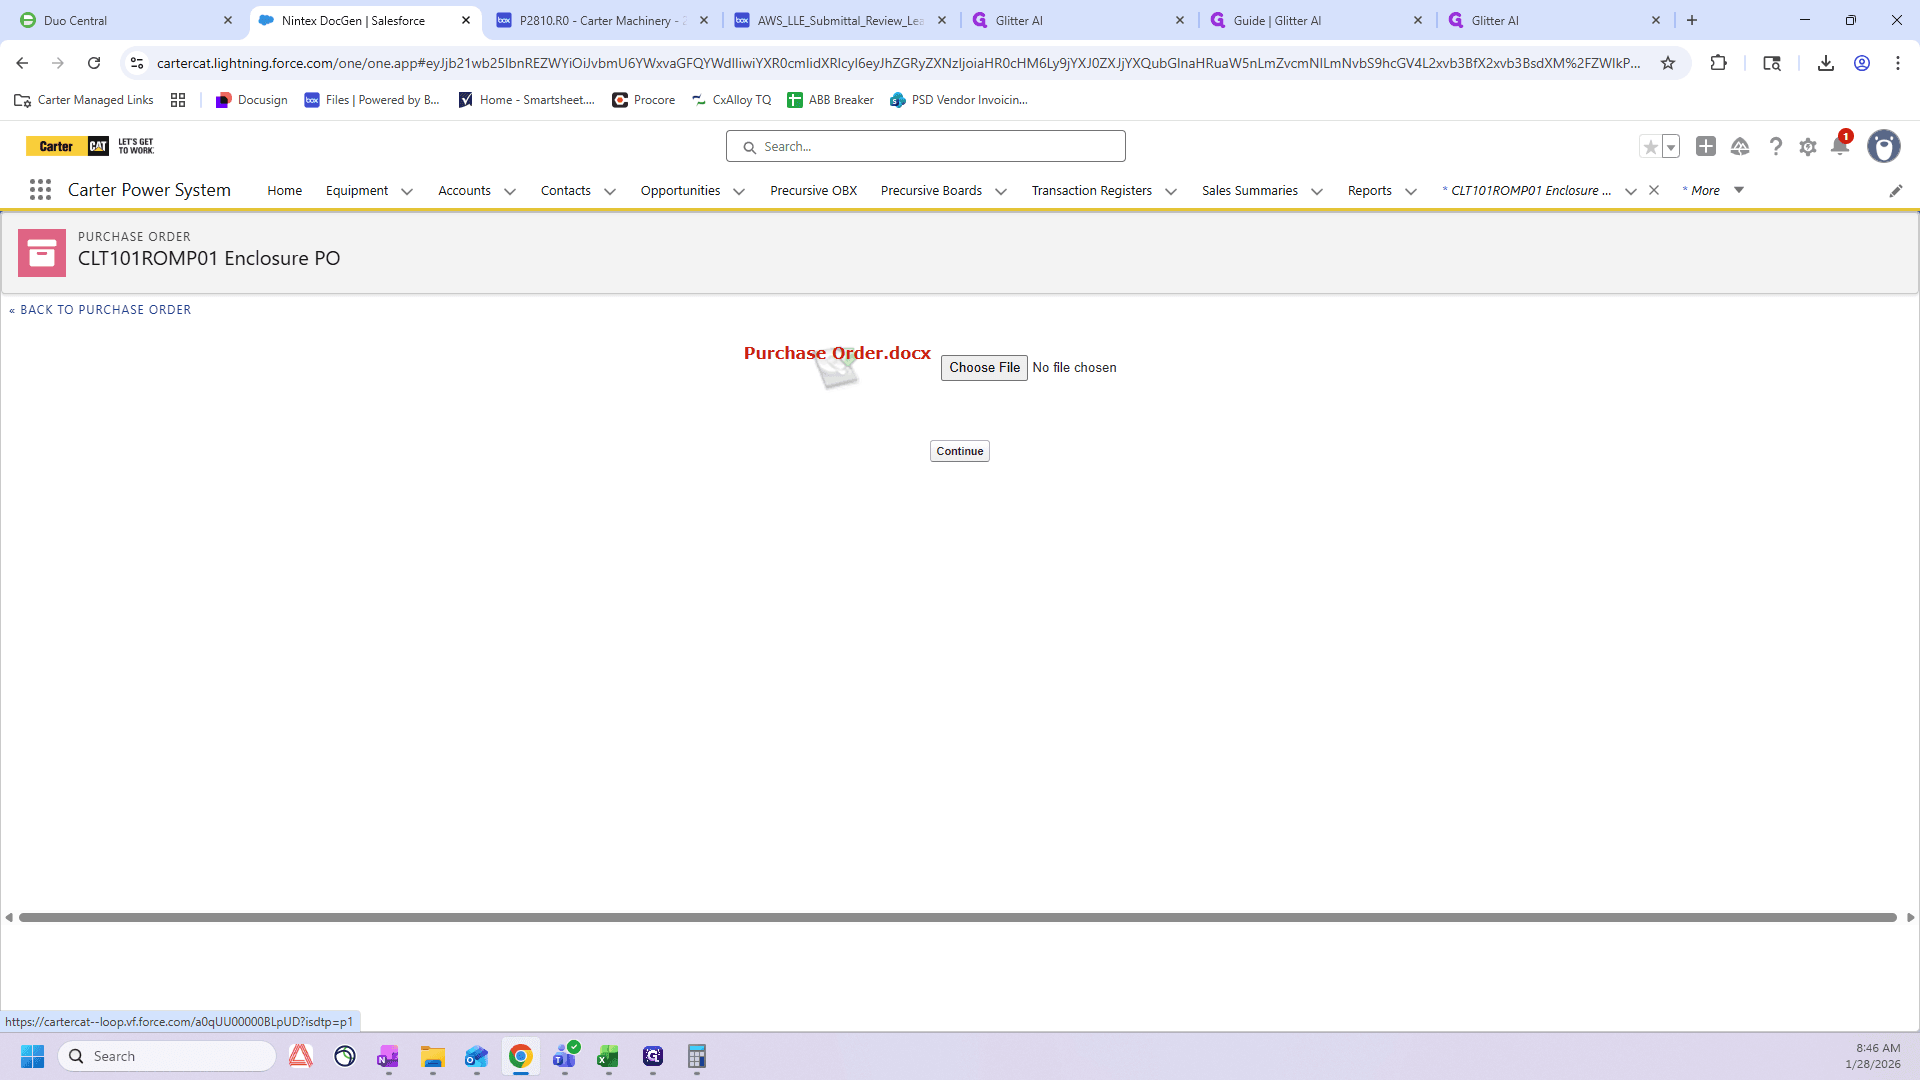
Task: Open the notifications bell
Action: click(1840, 146)
